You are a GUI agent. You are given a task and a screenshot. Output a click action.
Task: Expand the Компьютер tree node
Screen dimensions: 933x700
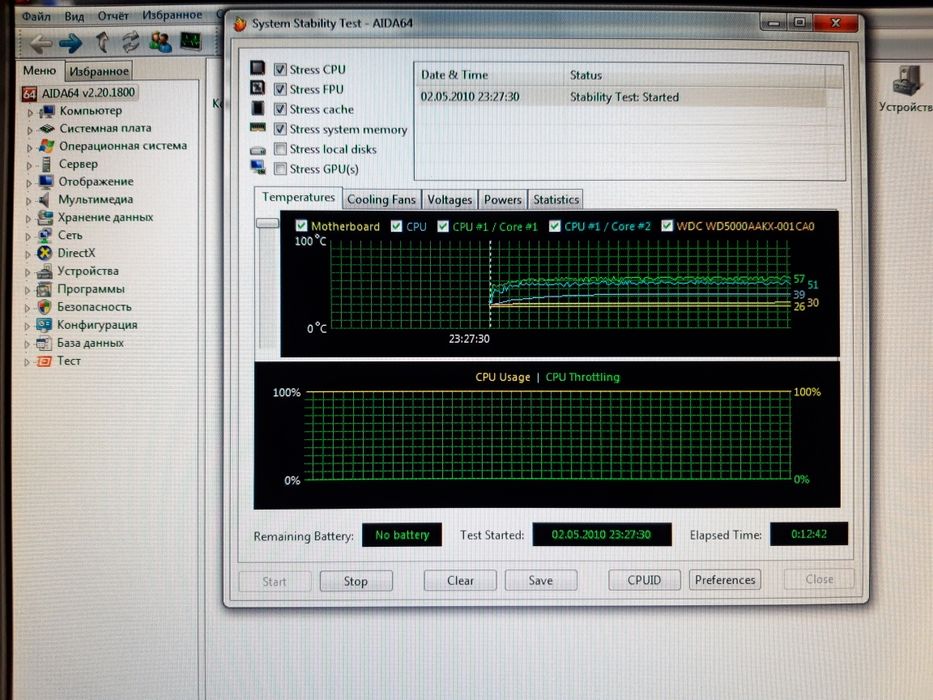pos(30,112)
